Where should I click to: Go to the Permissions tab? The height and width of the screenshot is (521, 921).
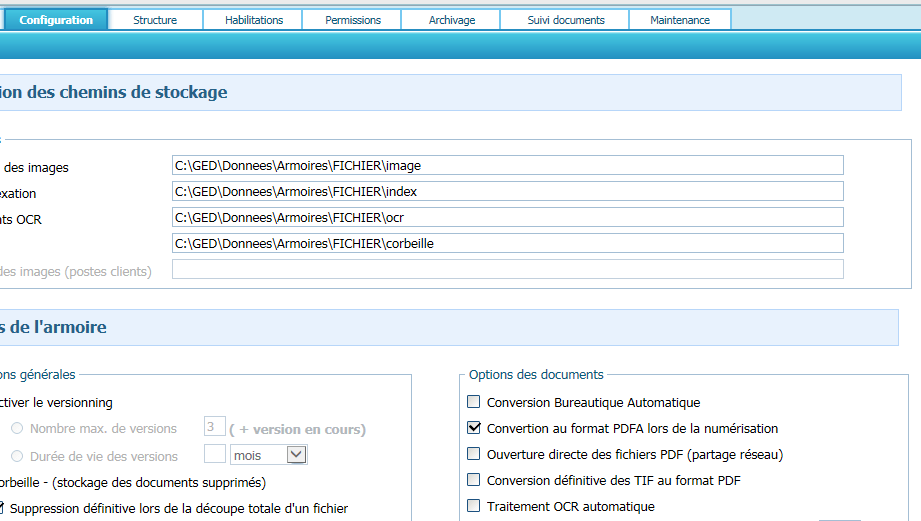352,20
